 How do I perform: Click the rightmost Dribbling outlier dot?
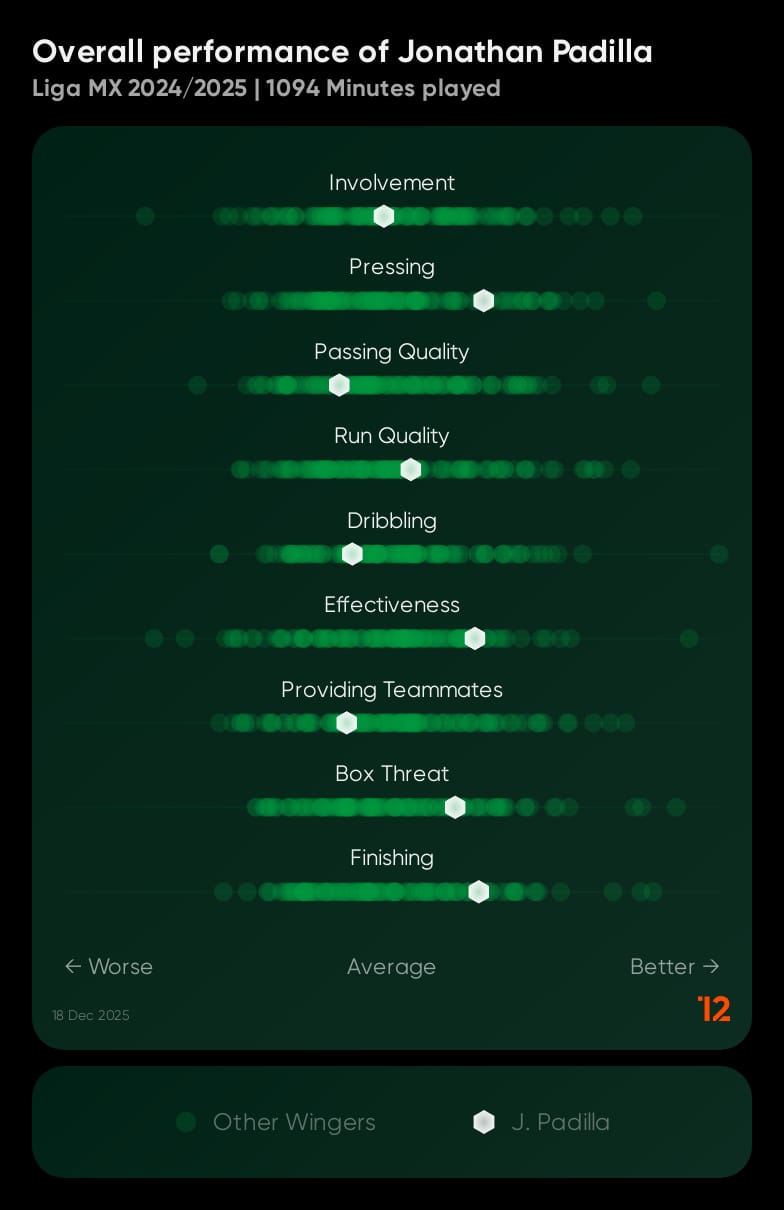click(719, 554)
